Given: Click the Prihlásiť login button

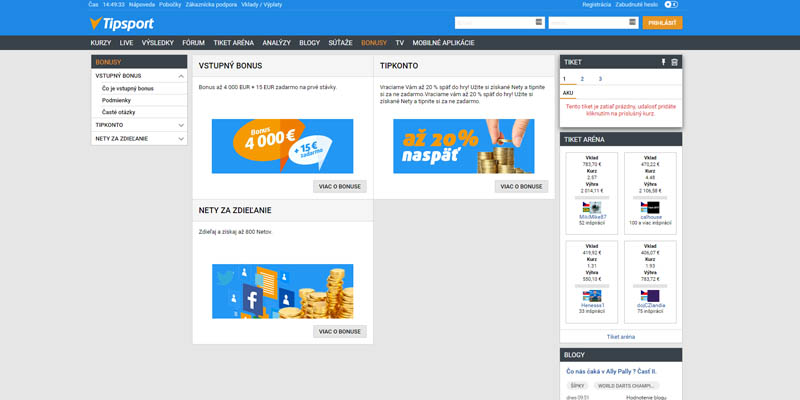Looking at the screenshot, I should click(x=662, y=22).
